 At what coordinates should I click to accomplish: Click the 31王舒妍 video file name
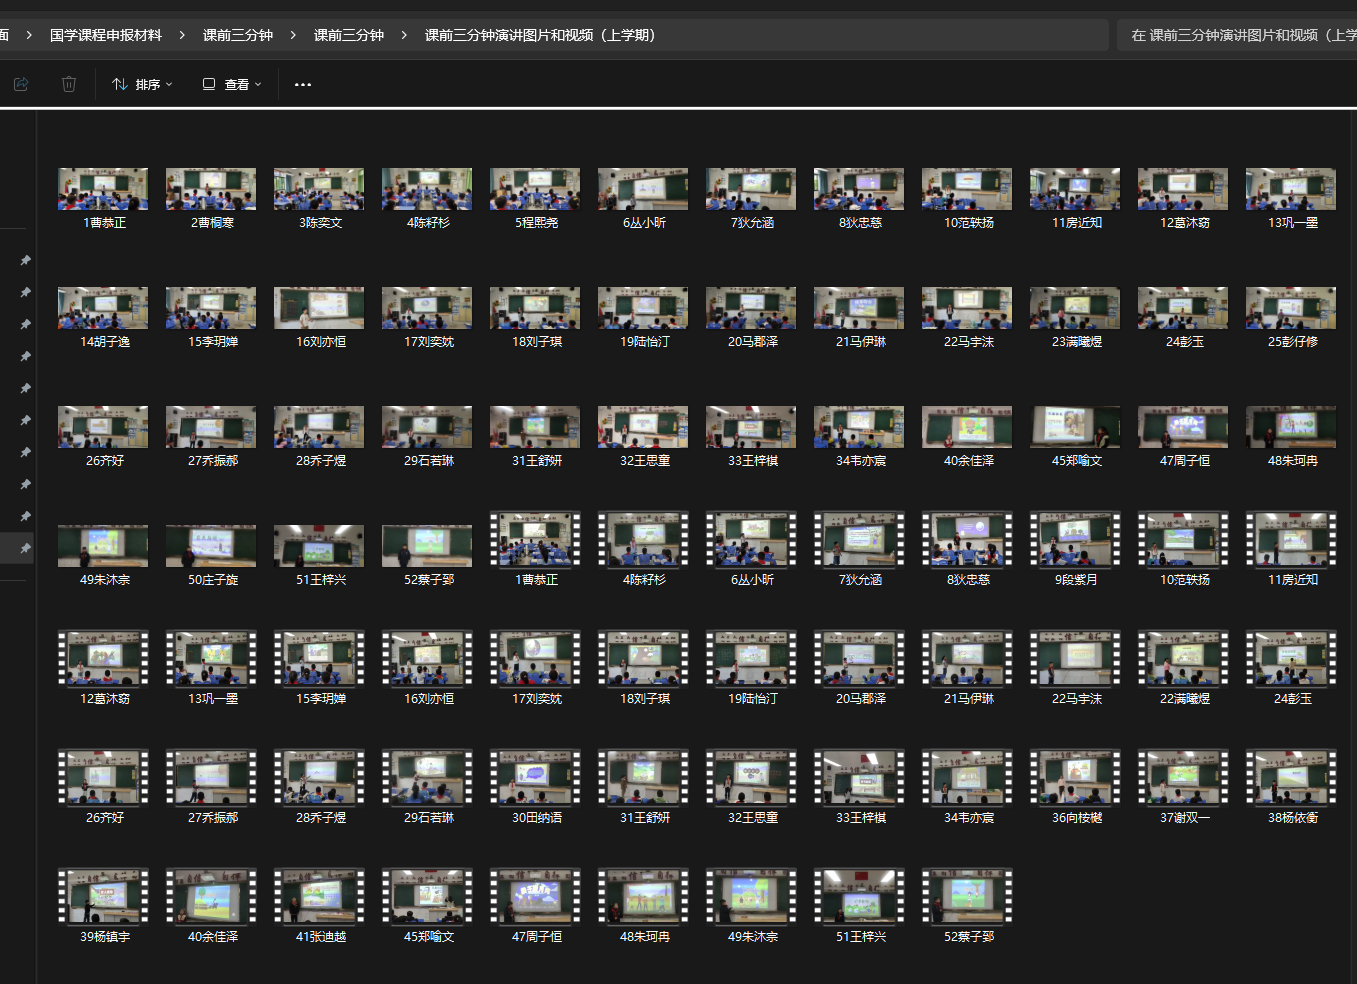pyautogui.click(x=645, y=818)
